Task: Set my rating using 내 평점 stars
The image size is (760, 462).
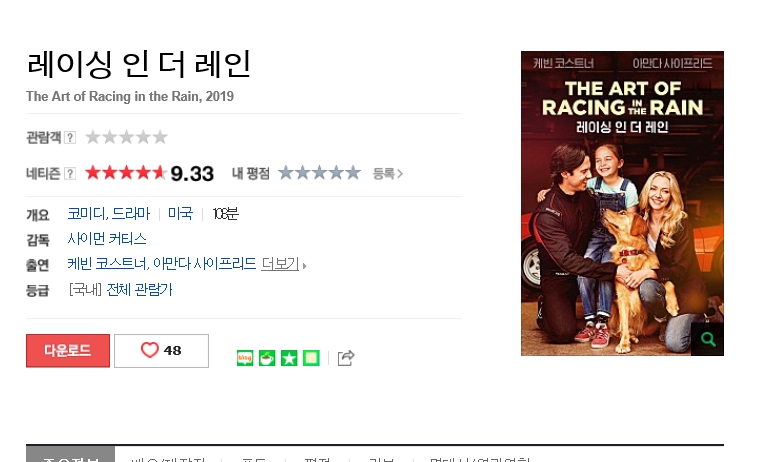Action: 319,173
